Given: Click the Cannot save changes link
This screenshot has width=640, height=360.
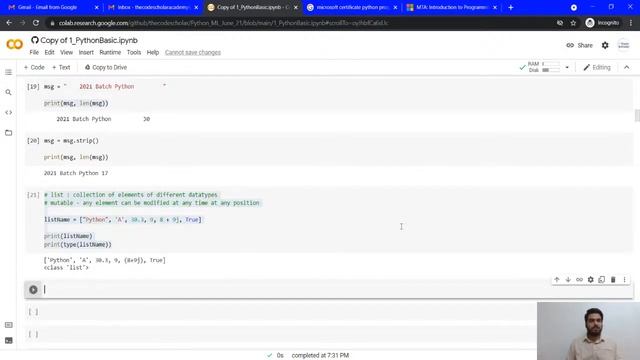Looking at the screenshot, I should (193, 52).
